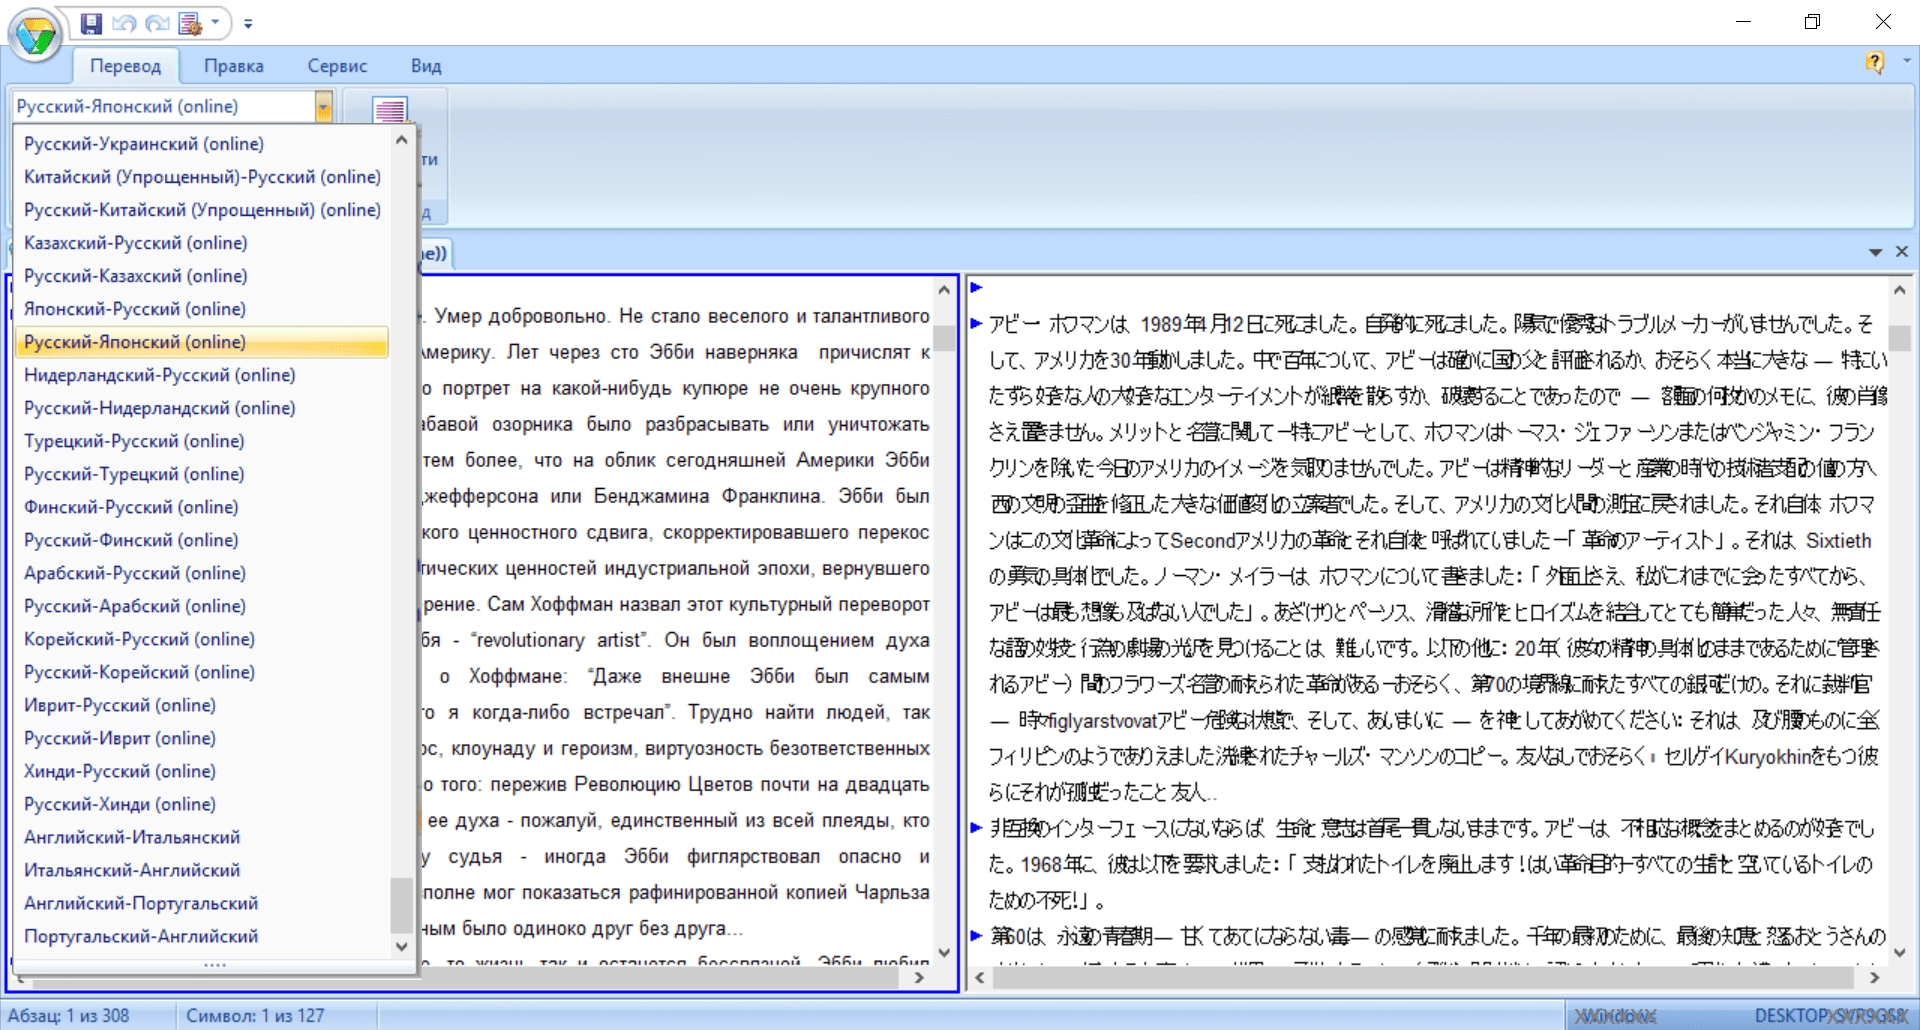Click translation pane scroll down arrow
Image resolution: width=1920 pixels, height=1030 pixels.
[x=1900, y=952]
